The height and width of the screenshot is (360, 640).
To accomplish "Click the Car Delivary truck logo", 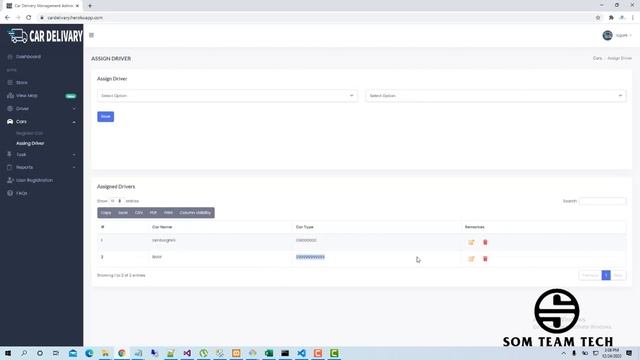I will 45,36.
